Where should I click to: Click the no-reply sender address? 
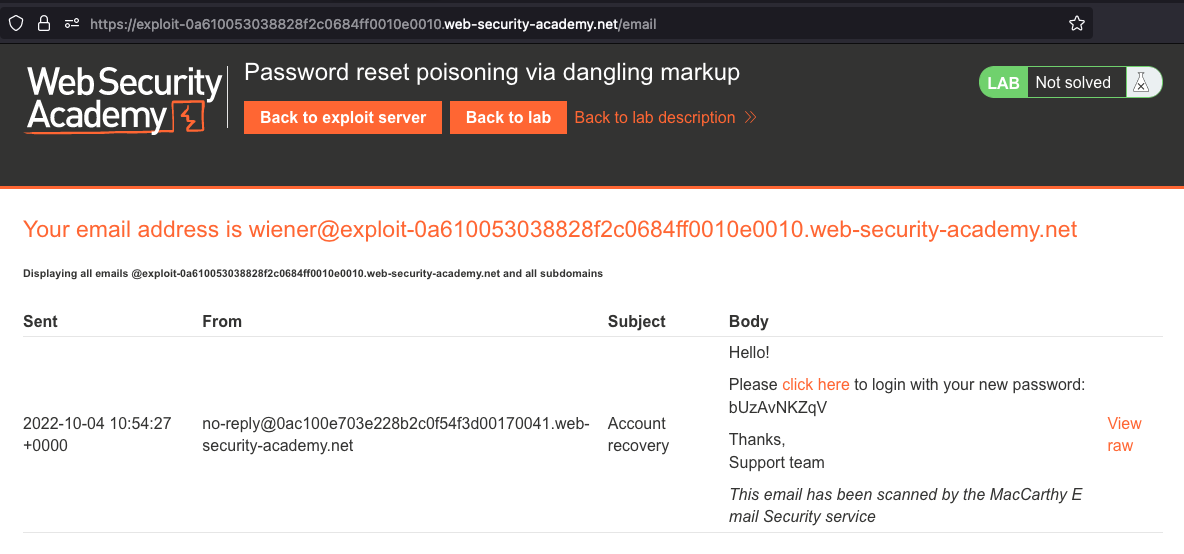point(395,434)
